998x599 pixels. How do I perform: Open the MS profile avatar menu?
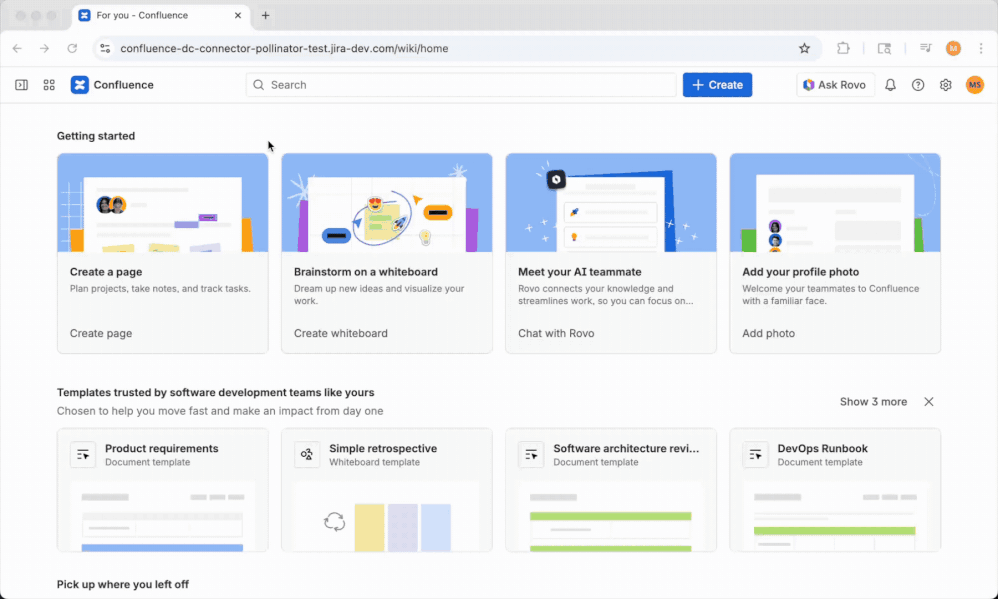[974, 85]
